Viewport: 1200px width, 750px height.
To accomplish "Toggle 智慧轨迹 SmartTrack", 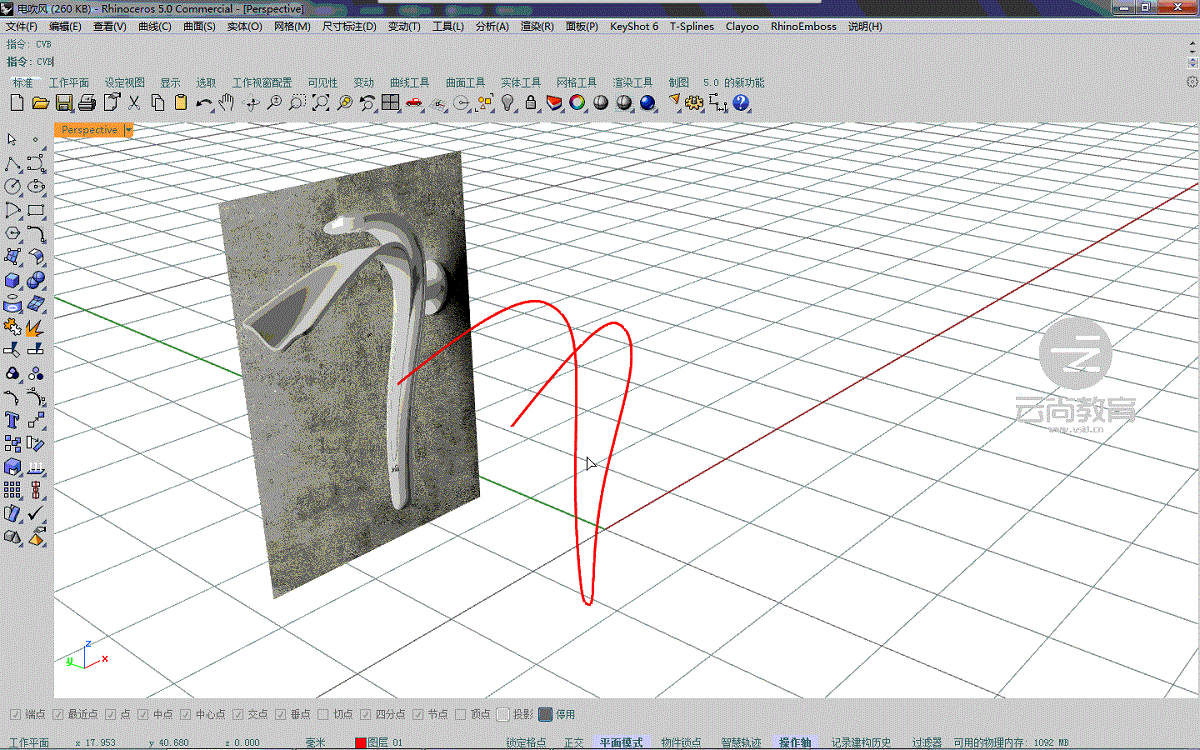I will (x=741, y=742).
